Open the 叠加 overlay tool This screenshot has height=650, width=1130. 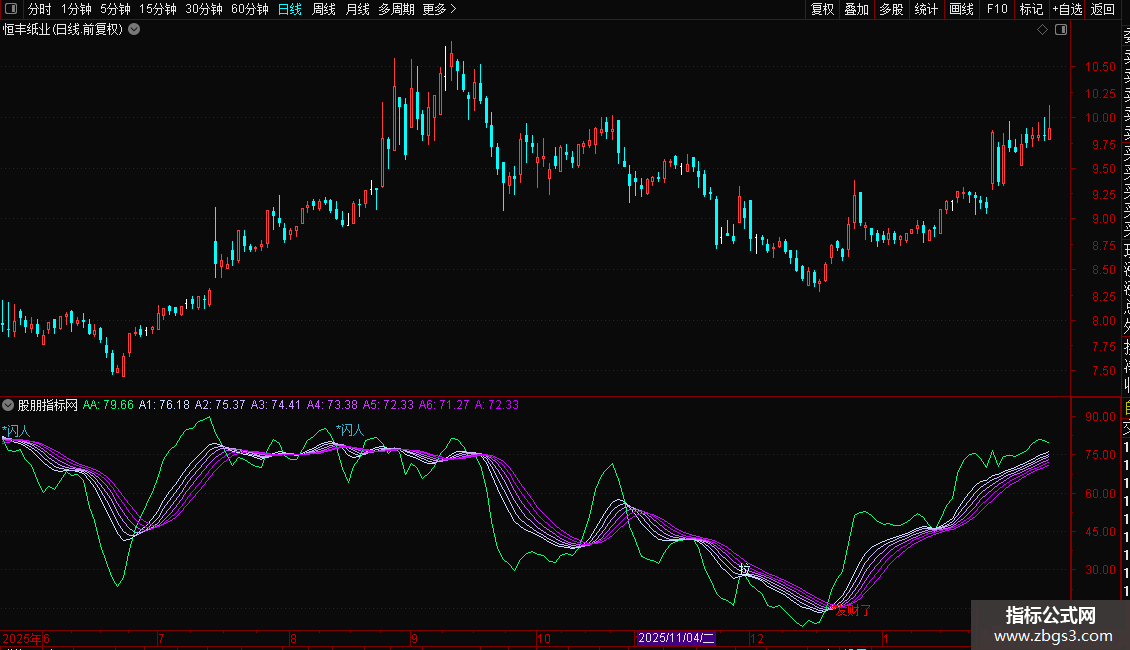click(x=856, y=9)
